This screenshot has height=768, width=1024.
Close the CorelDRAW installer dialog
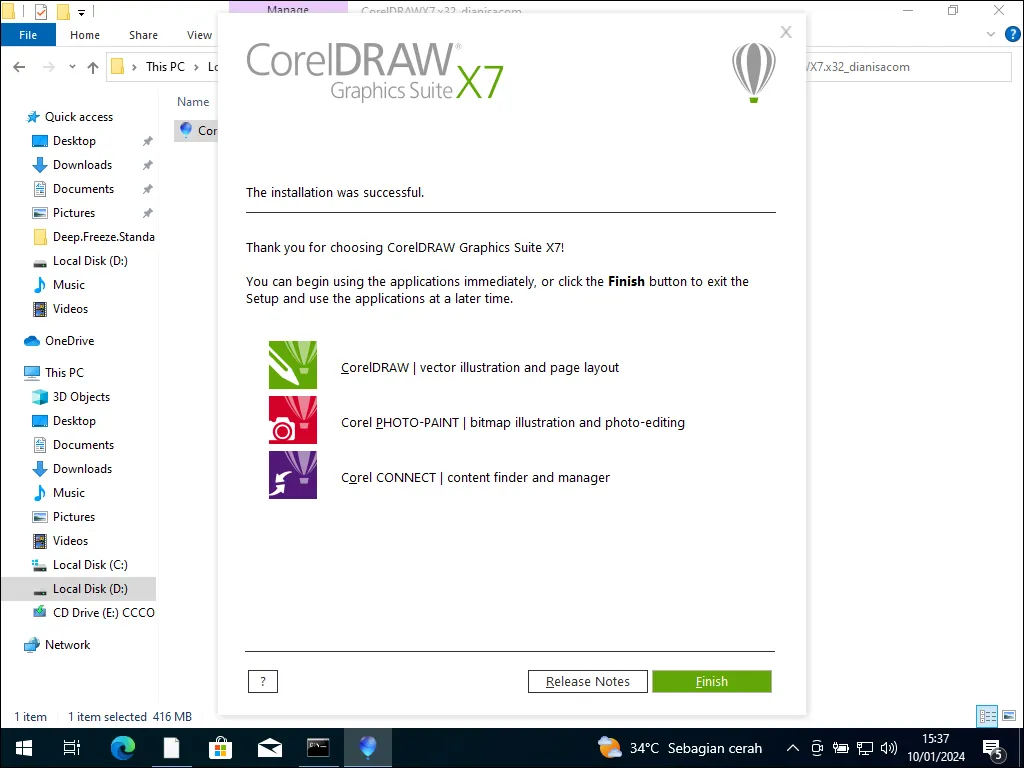786,32
